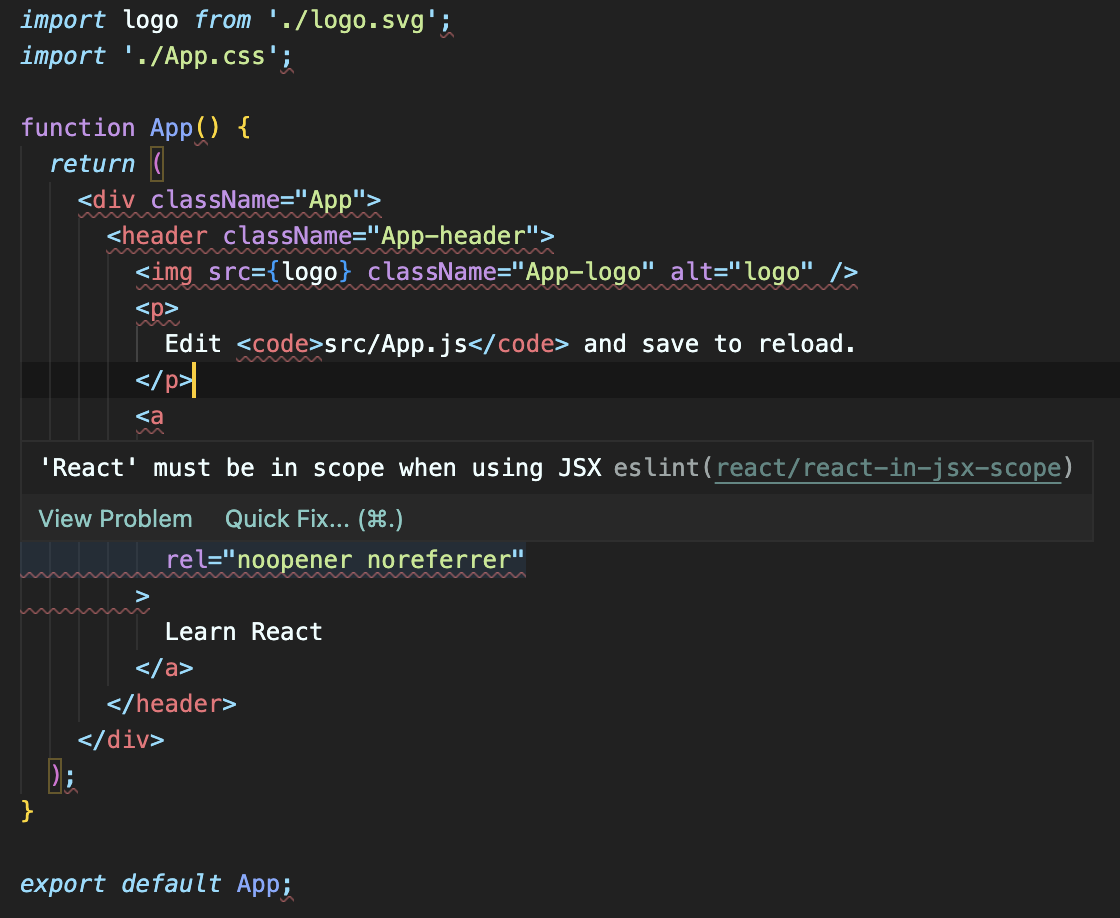This screenshot has width=1120, height=918.
Task: Click the underlined import keyword error
Action: click(x=63, y=19)
